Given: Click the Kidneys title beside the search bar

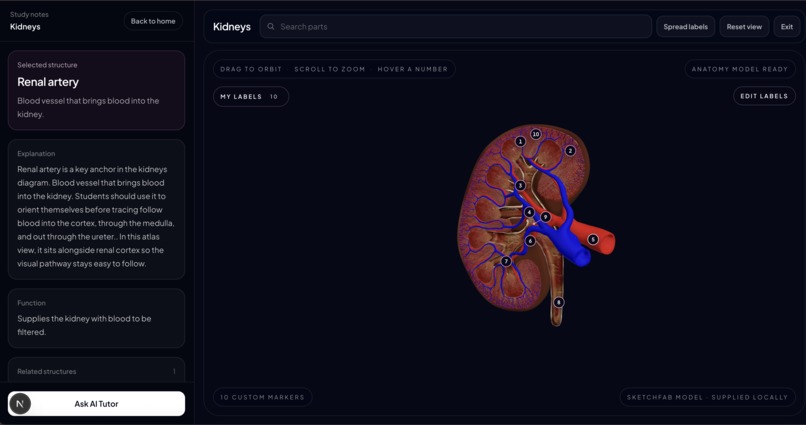Looking at the screenshot, I should coord(232,27).
